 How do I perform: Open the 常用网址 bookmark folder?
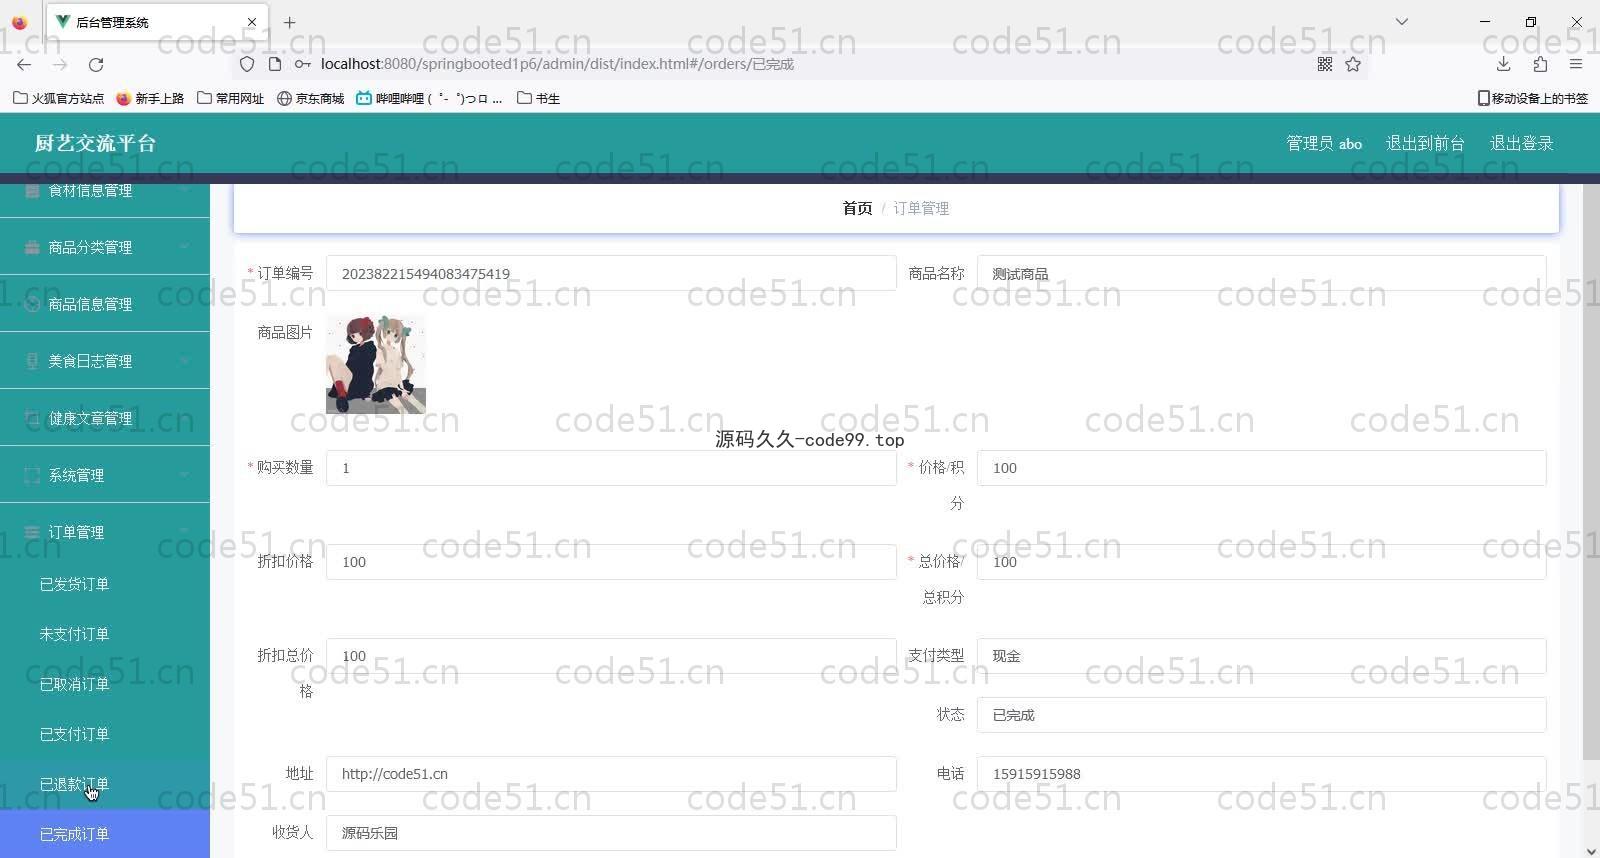click(230, 98)
